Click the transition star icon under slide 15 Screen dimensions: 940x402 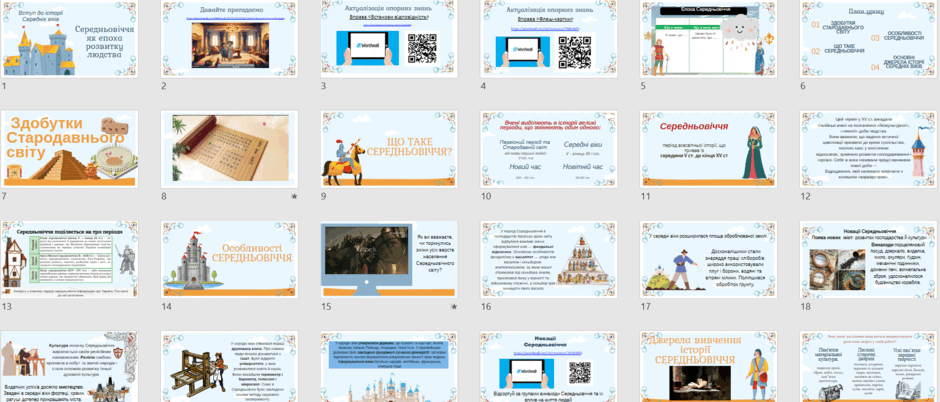[x=454, y=307]
